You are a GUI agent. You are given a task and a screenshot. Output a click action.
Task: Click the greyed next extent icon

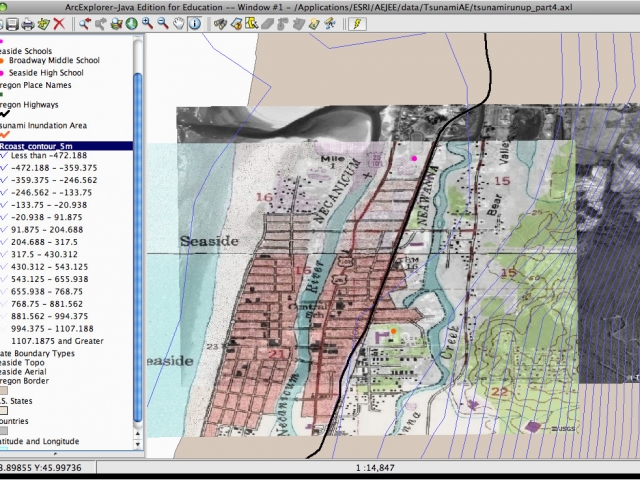(100, 24)
